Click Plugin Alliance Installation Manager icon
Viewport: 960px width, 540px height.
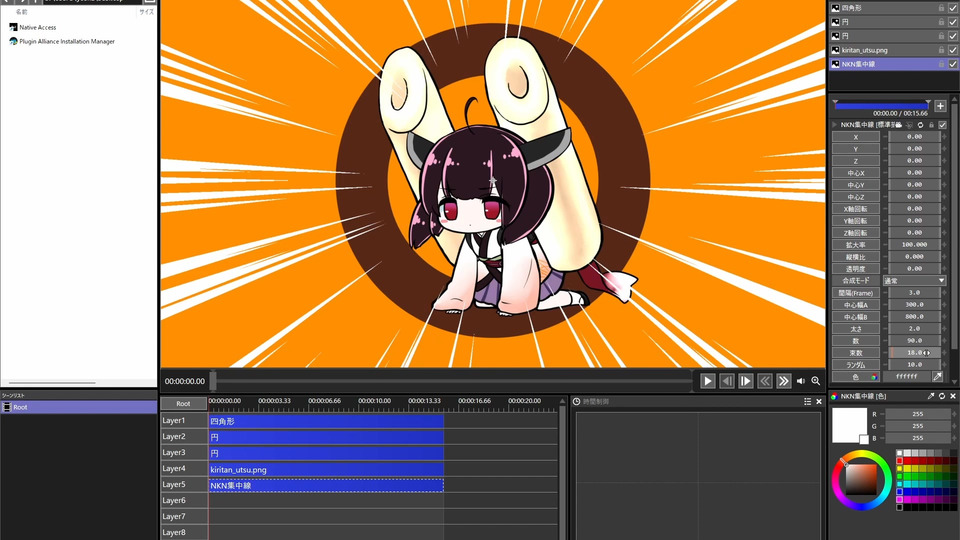13,41
